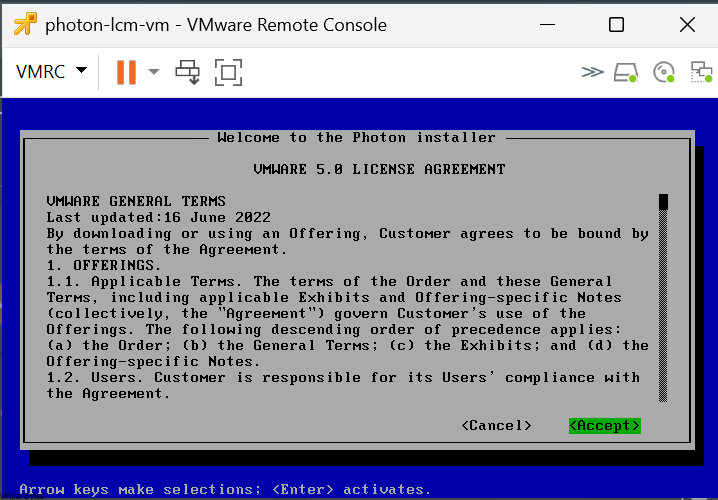Open the VMRC menu dropdown

[x=51, y=71]
